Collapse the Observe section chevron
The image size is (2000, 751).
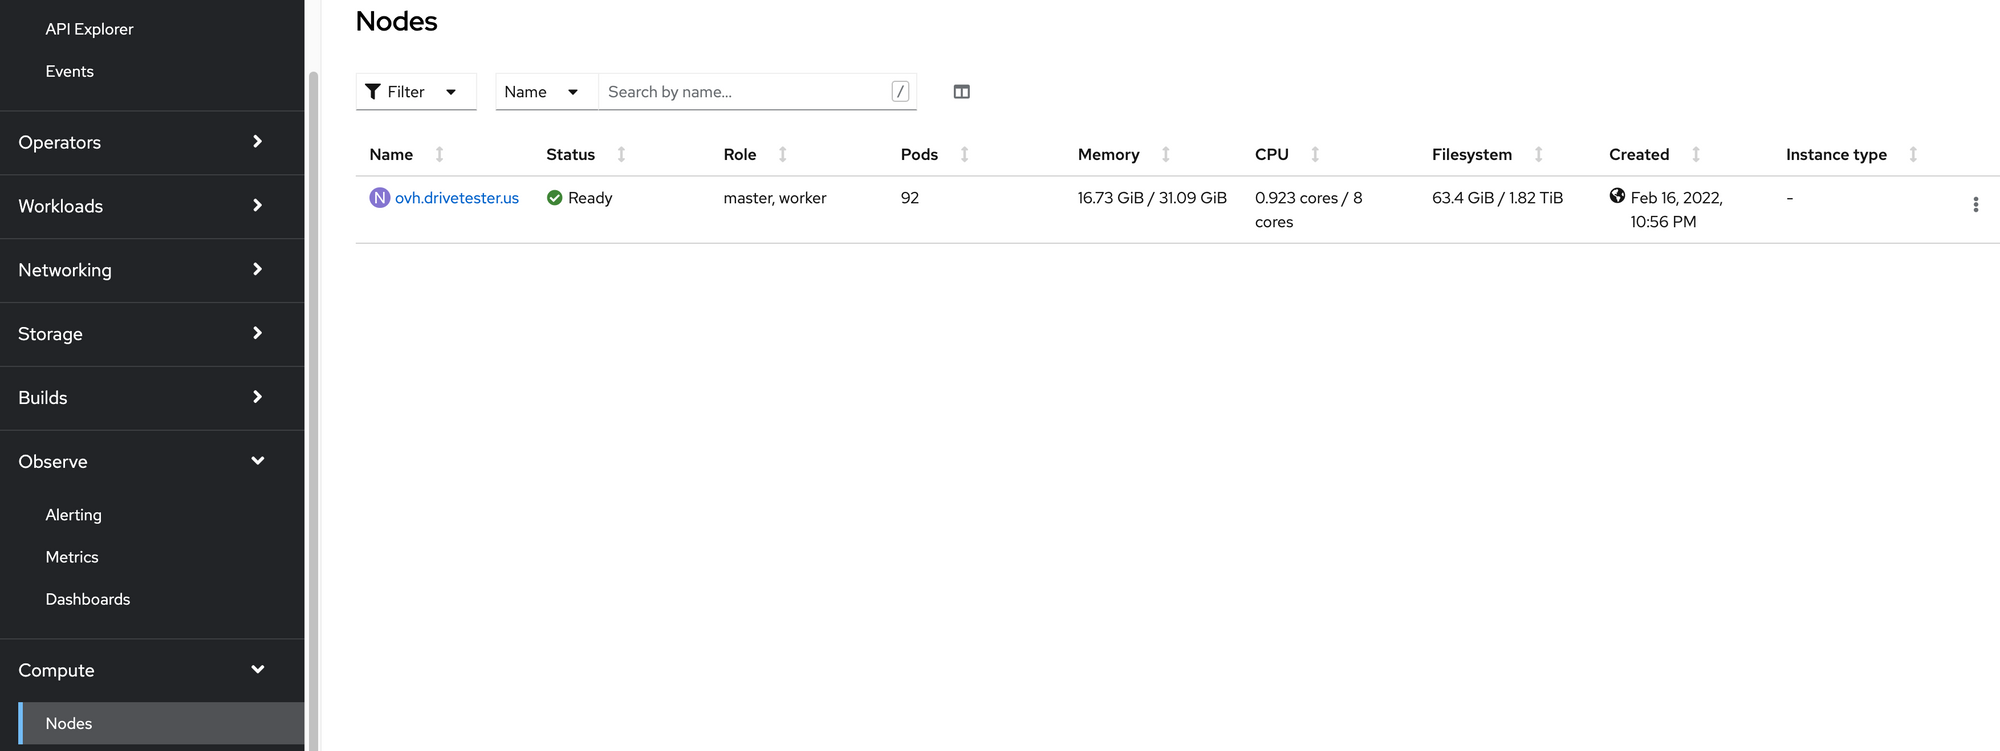(x=257, y=461)
